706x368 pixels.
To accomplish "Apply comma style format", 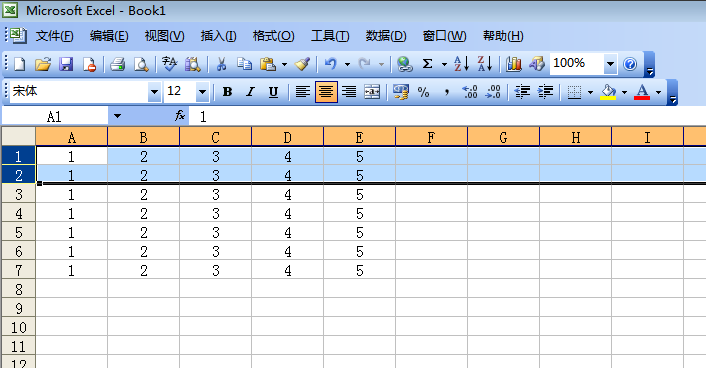I will 447,92.
